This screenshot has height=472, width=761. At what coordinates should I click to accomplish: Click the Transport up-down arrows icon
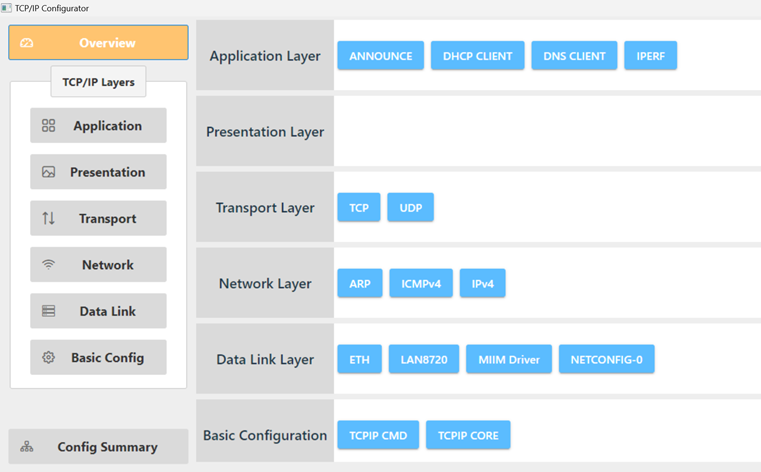pos(49,218)
